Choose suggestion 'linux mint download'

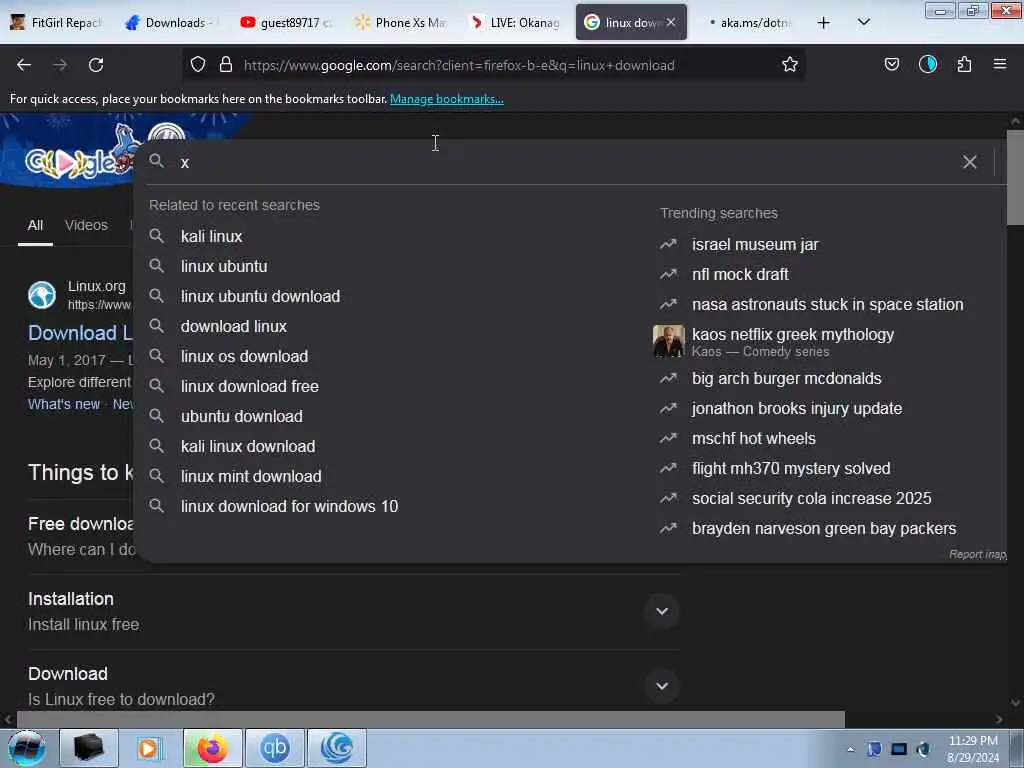click(x=251, y=477)
